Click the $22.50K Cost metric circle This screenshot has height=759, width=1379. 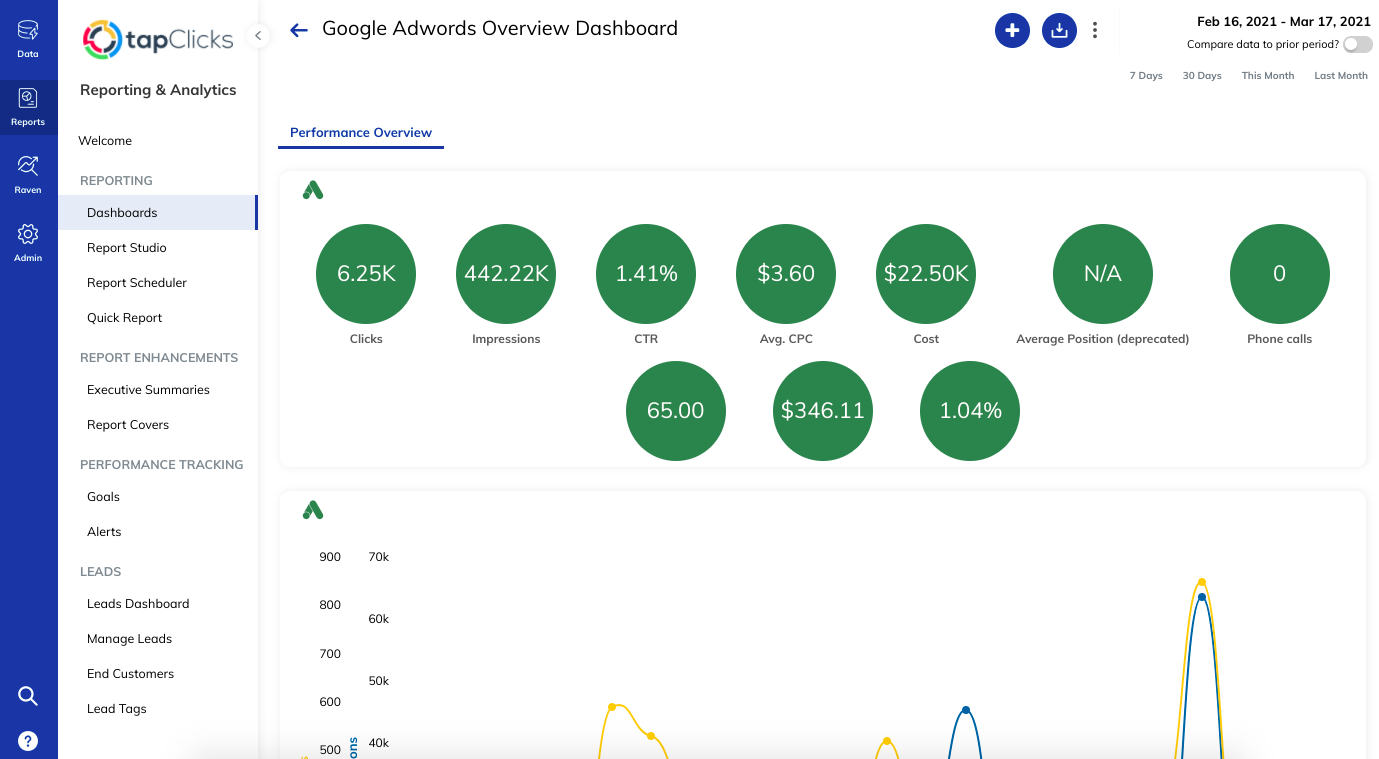(926, 274)
